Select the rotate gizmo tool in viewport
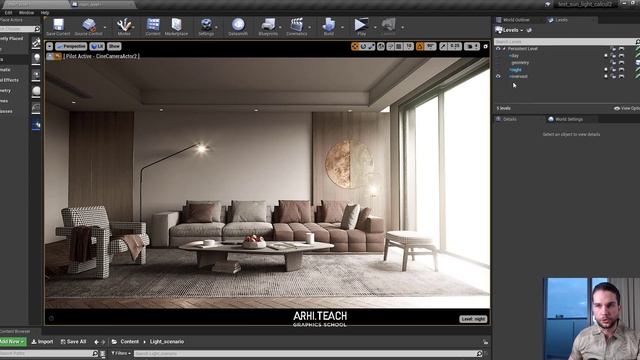 click(x=363, y=47)
